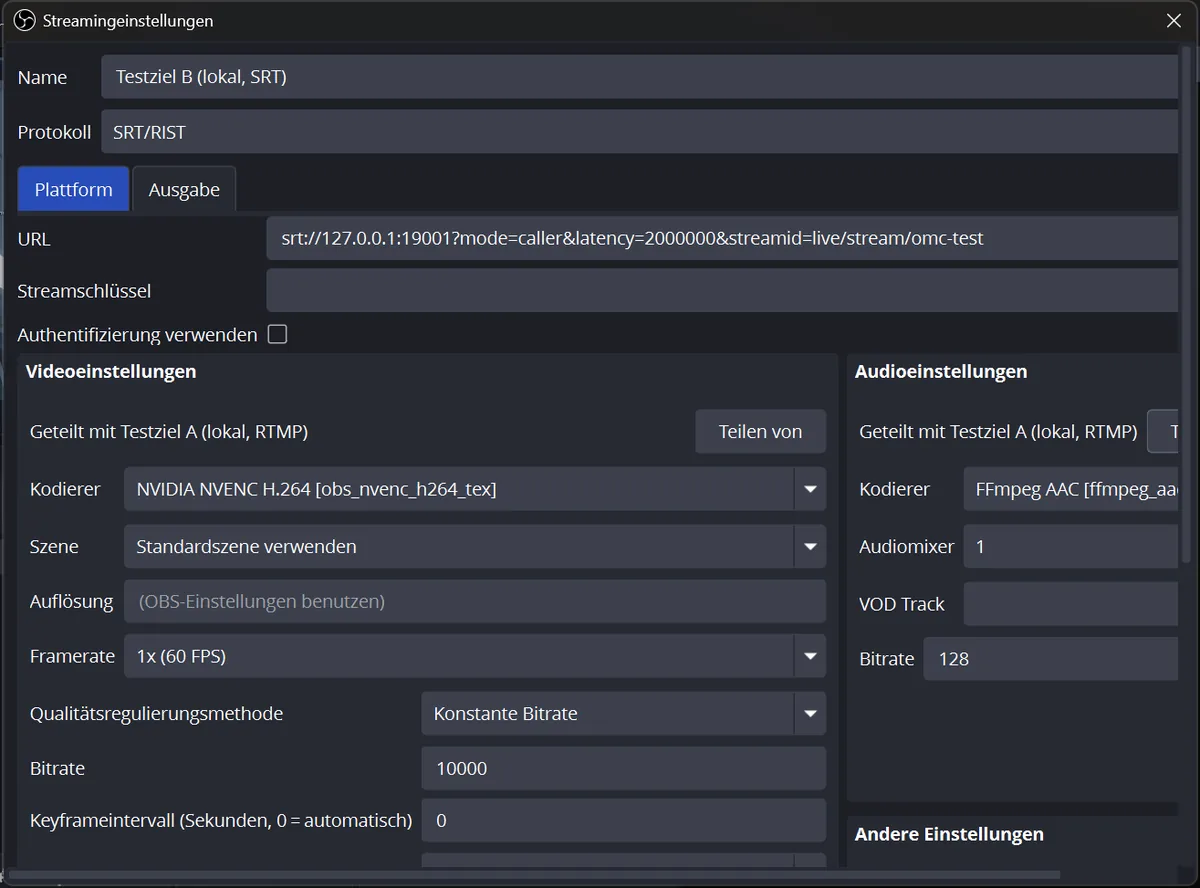Click the empty VOD Track field
Image resolution: width=1200 pixels, height=888 pixels.
pyautogui.click(x=1071, y=604)
